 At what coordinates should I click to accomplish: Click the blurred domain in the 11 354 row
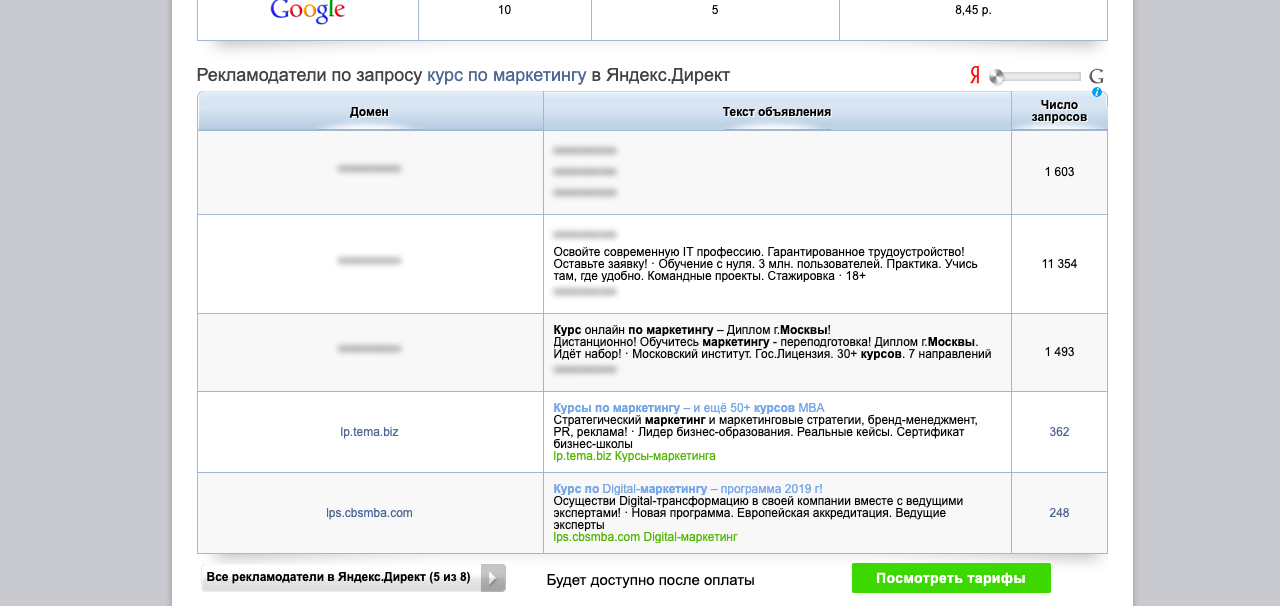(369, 261)
